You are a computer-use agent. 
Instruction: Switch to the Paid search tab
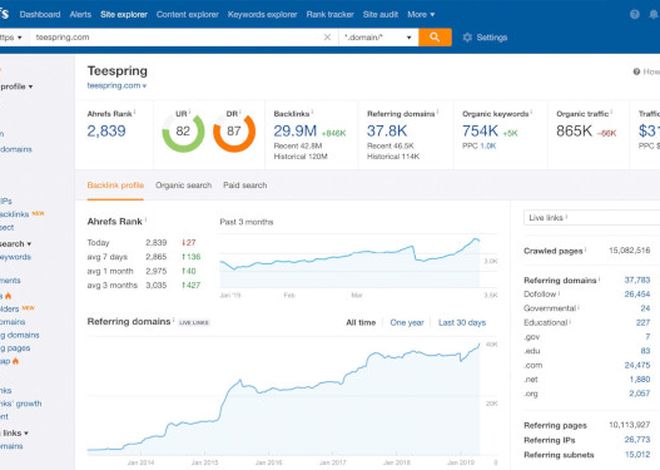[x=245, y=185]
